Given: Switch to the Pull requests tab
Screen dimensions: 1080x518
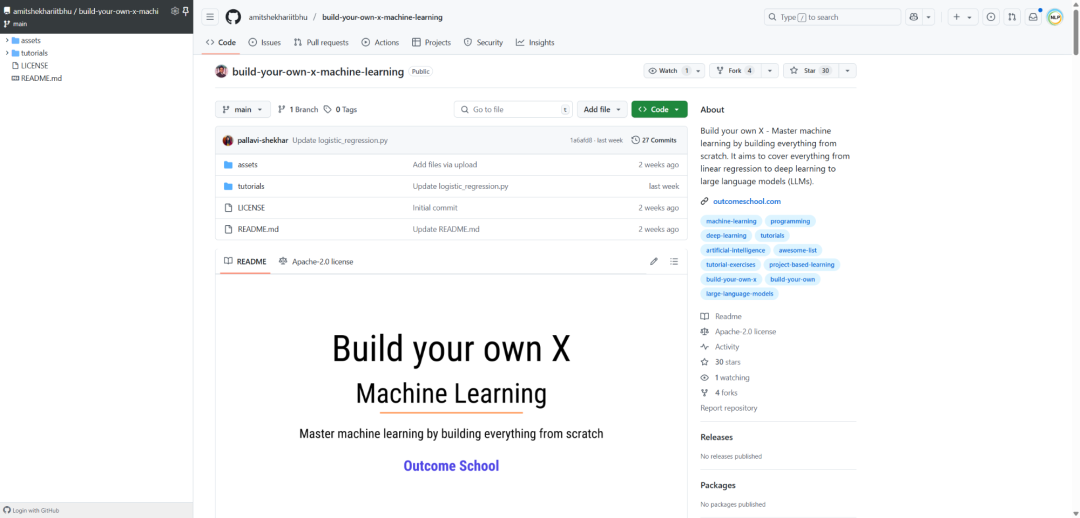Looking at the screenshot, I should (321, 42).
